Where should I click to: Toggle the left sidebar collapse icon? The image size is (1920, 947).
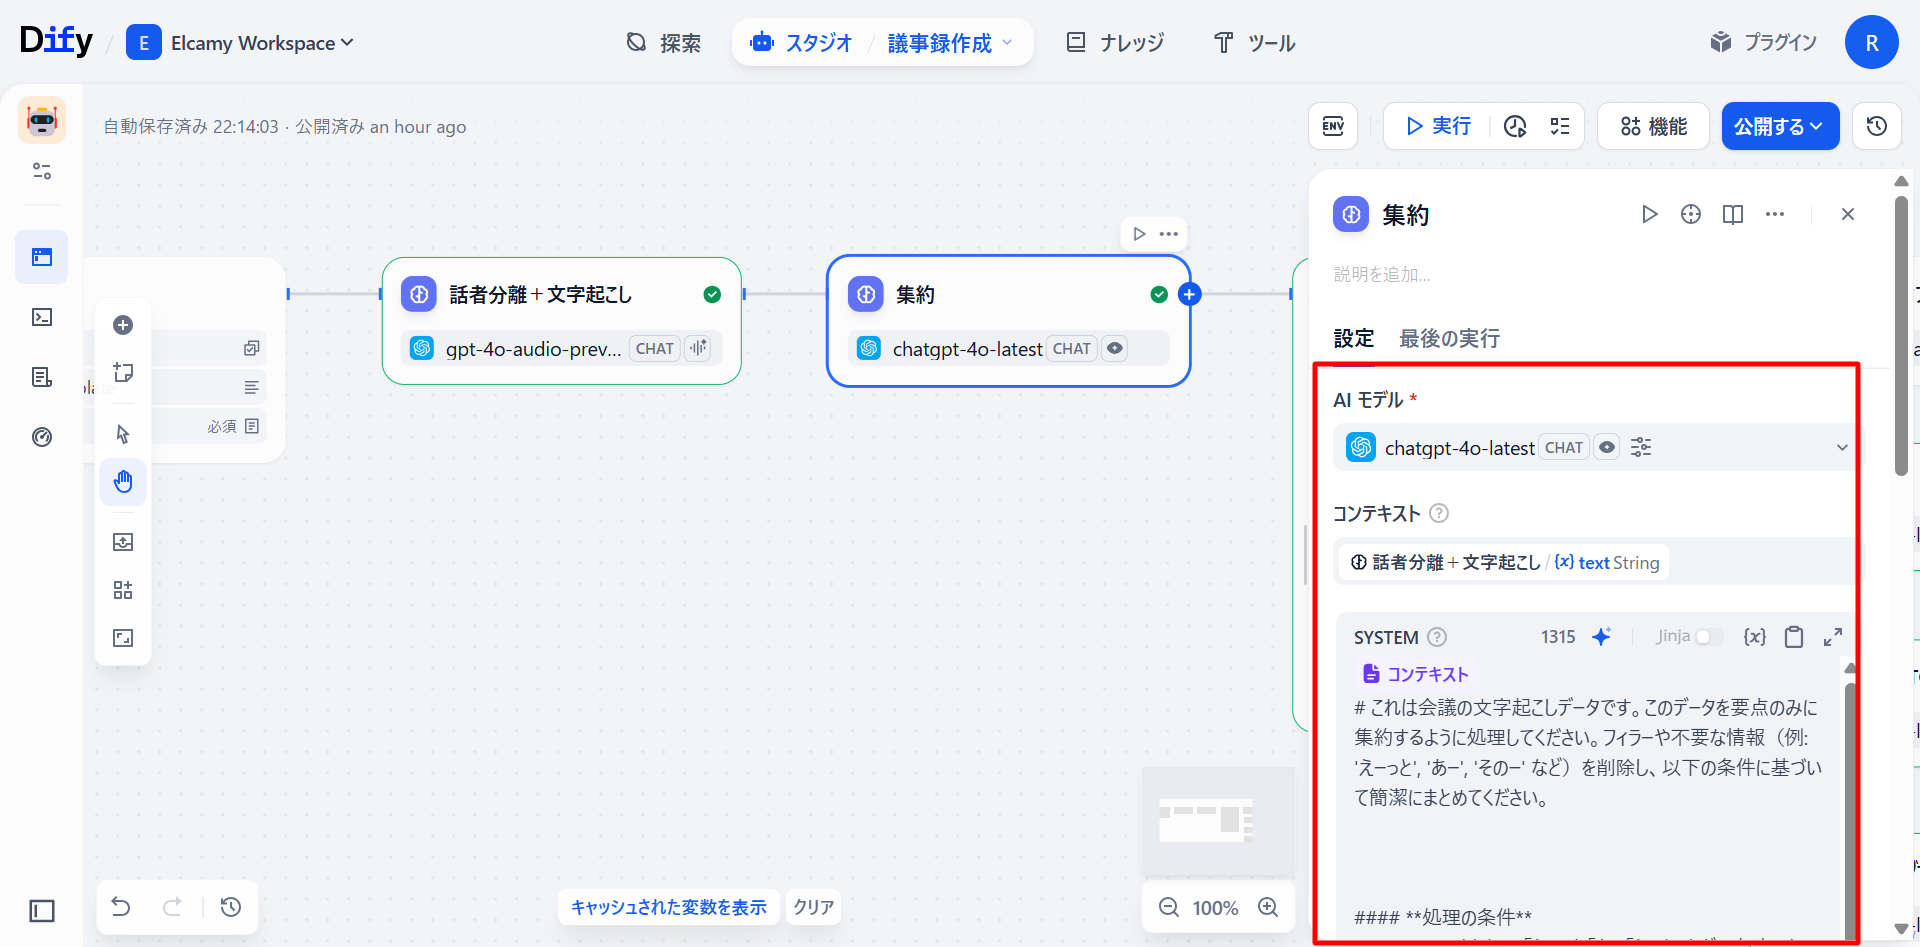pyautogui.click(x=42, y=911)
